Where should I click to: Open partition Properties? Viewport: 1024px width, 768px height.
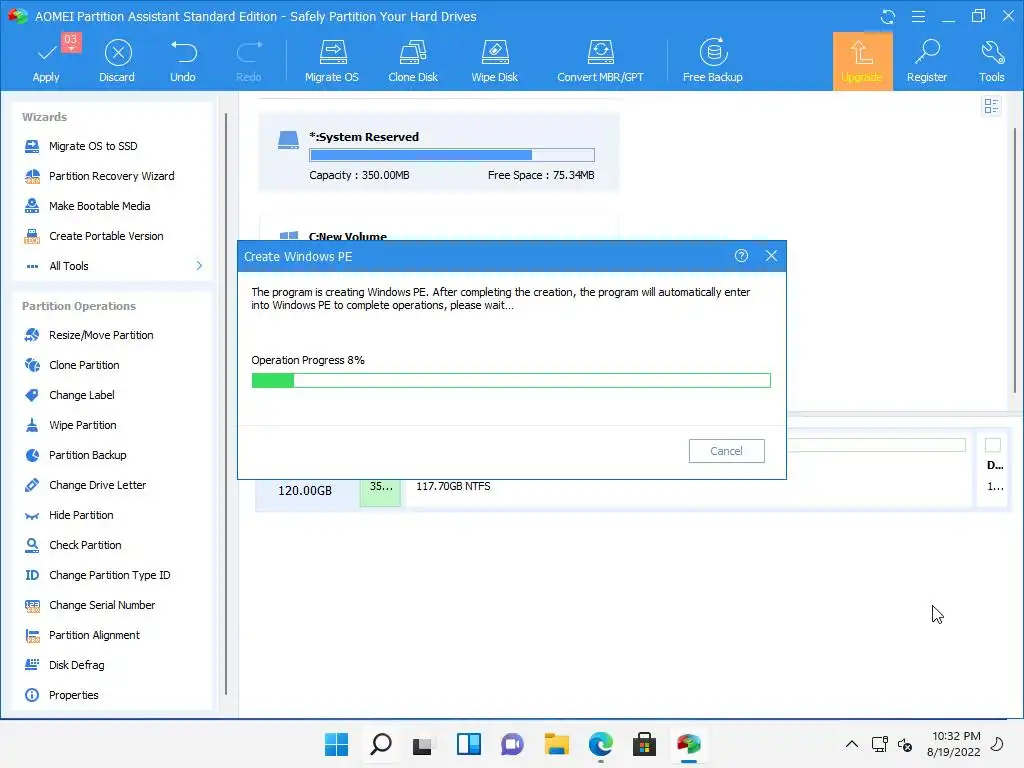pyautogui.click(x=73, y=696)
